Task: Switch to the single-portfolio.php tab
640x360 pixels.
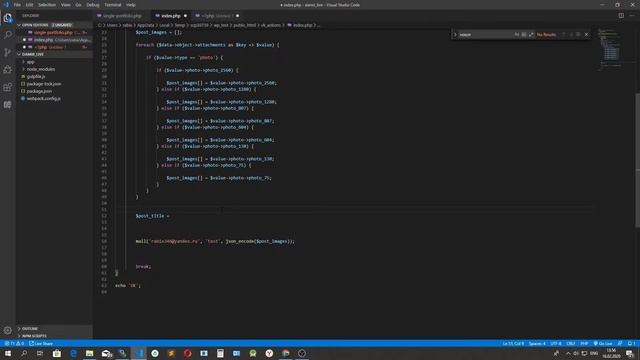Action: 122,16
